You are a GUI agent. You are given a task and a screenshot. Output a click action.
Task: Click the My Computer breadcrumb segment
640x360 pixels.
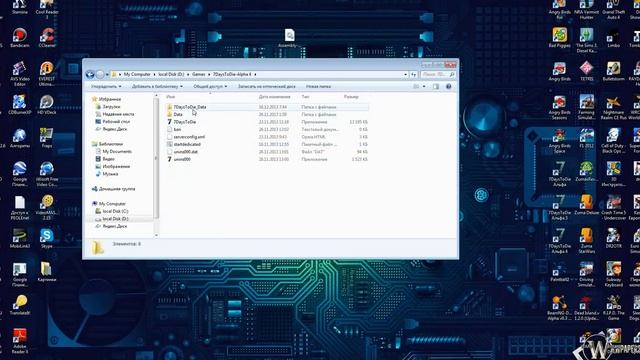pos(137,74)
